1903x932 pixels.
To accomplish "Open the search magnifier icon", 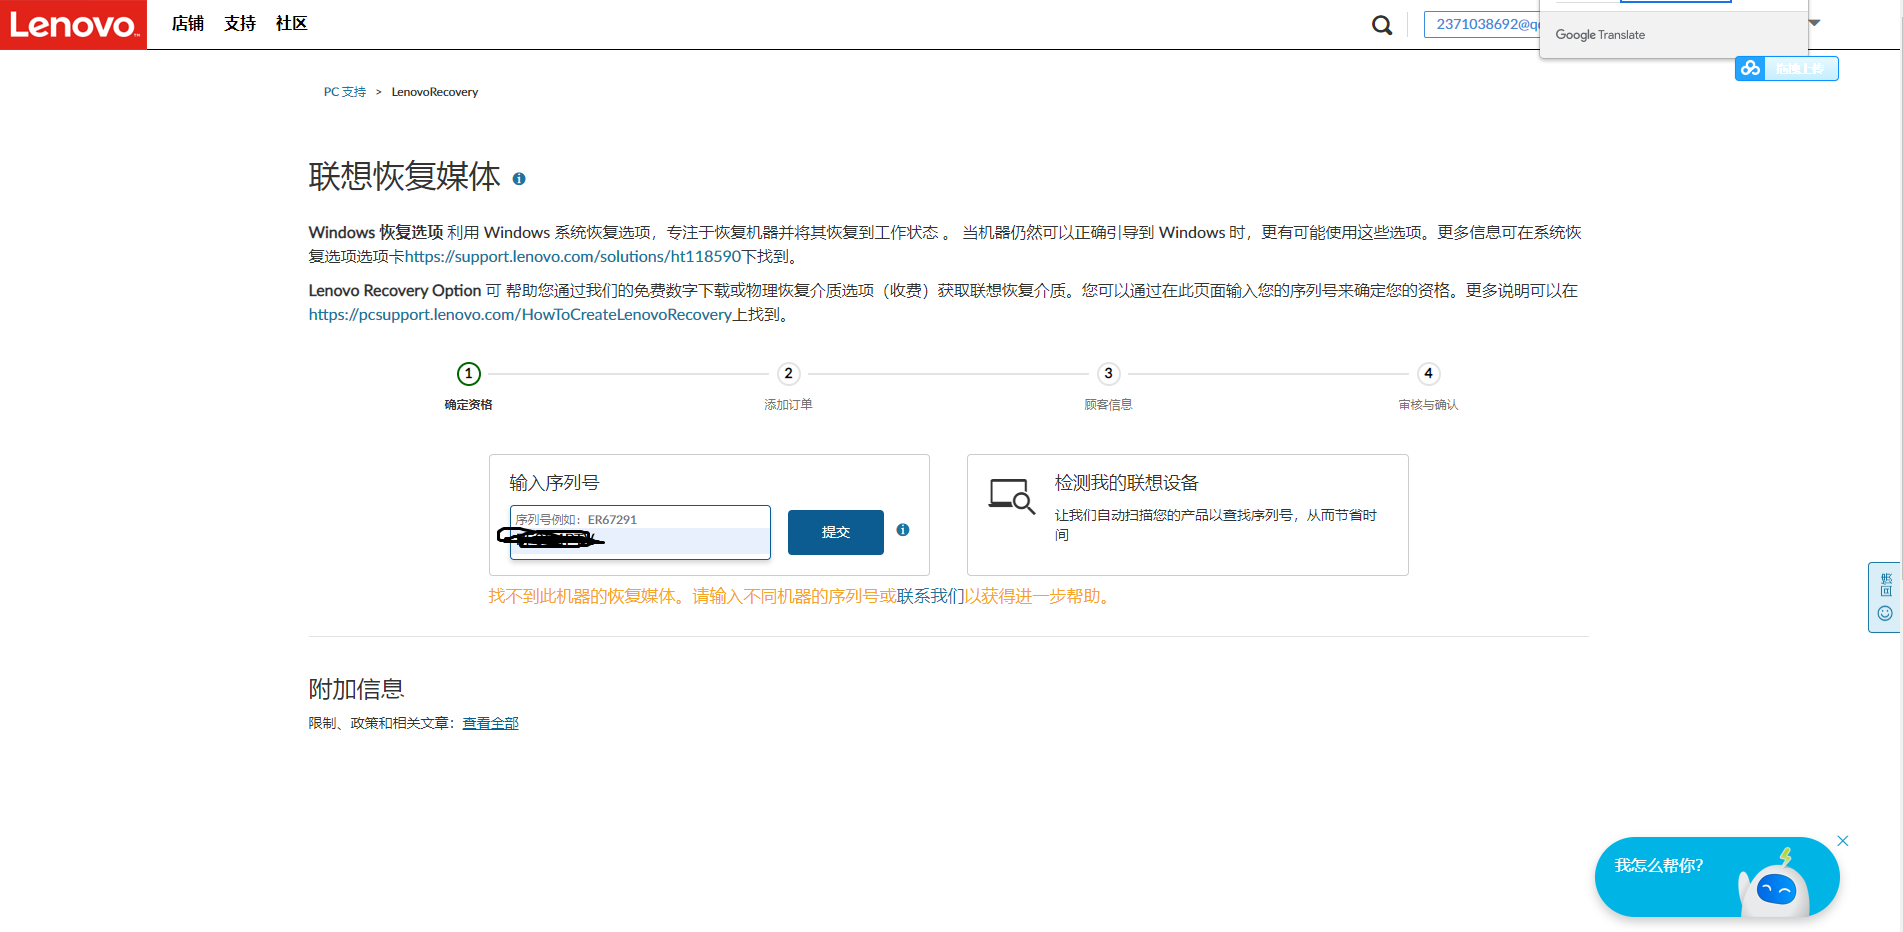I will point(1382,25).
